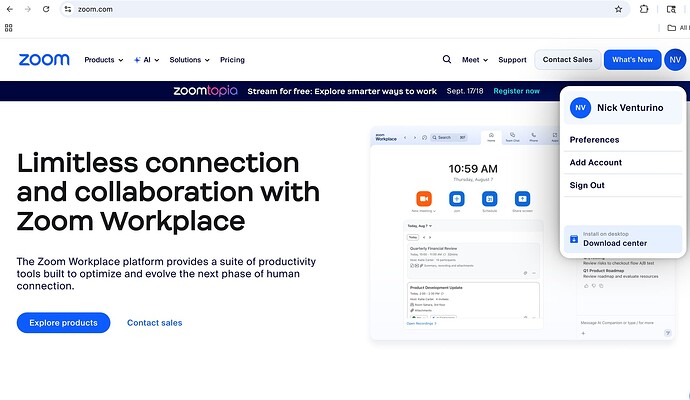Viewport: 690px width, 400px height.
Task: Click the What's New button
Action: 632,59
